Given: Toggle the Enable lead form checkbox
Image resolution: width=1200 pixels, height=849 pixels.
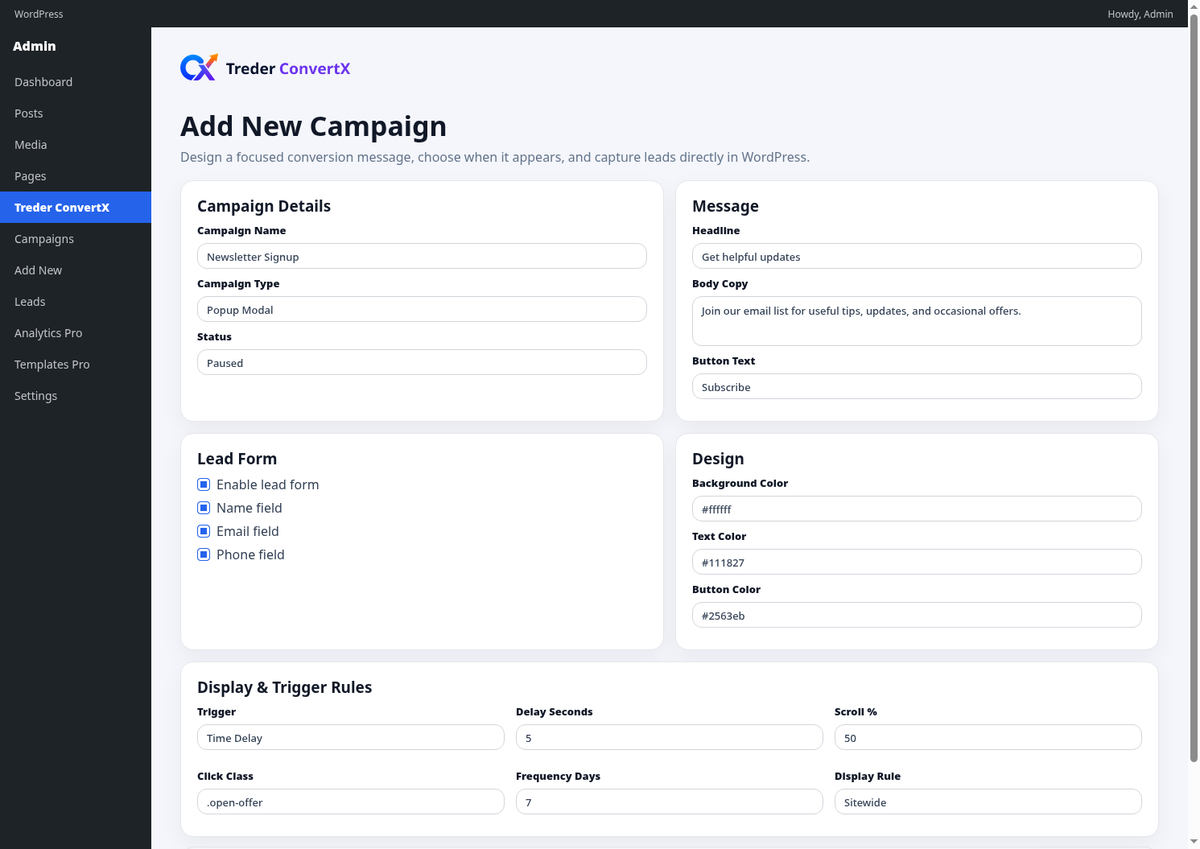Looking at the screenshot, I should coord(204,484).
